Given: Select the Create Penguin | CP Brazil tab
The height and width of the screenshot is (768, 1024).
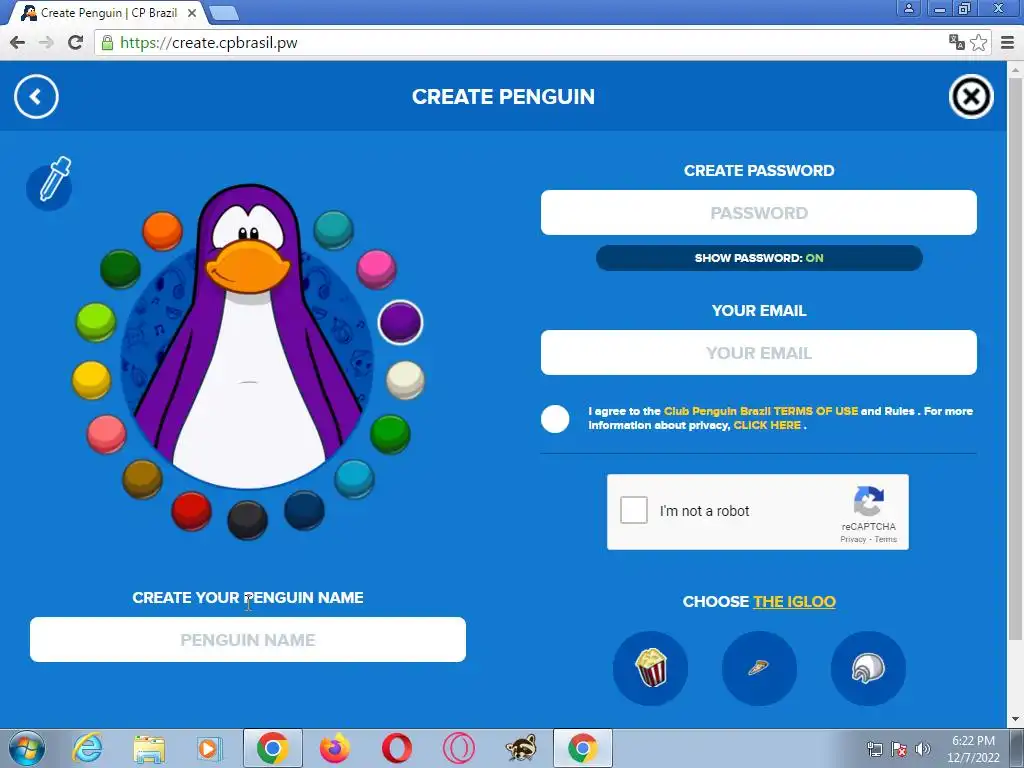Looking at the screenshot, I should 108,13.
